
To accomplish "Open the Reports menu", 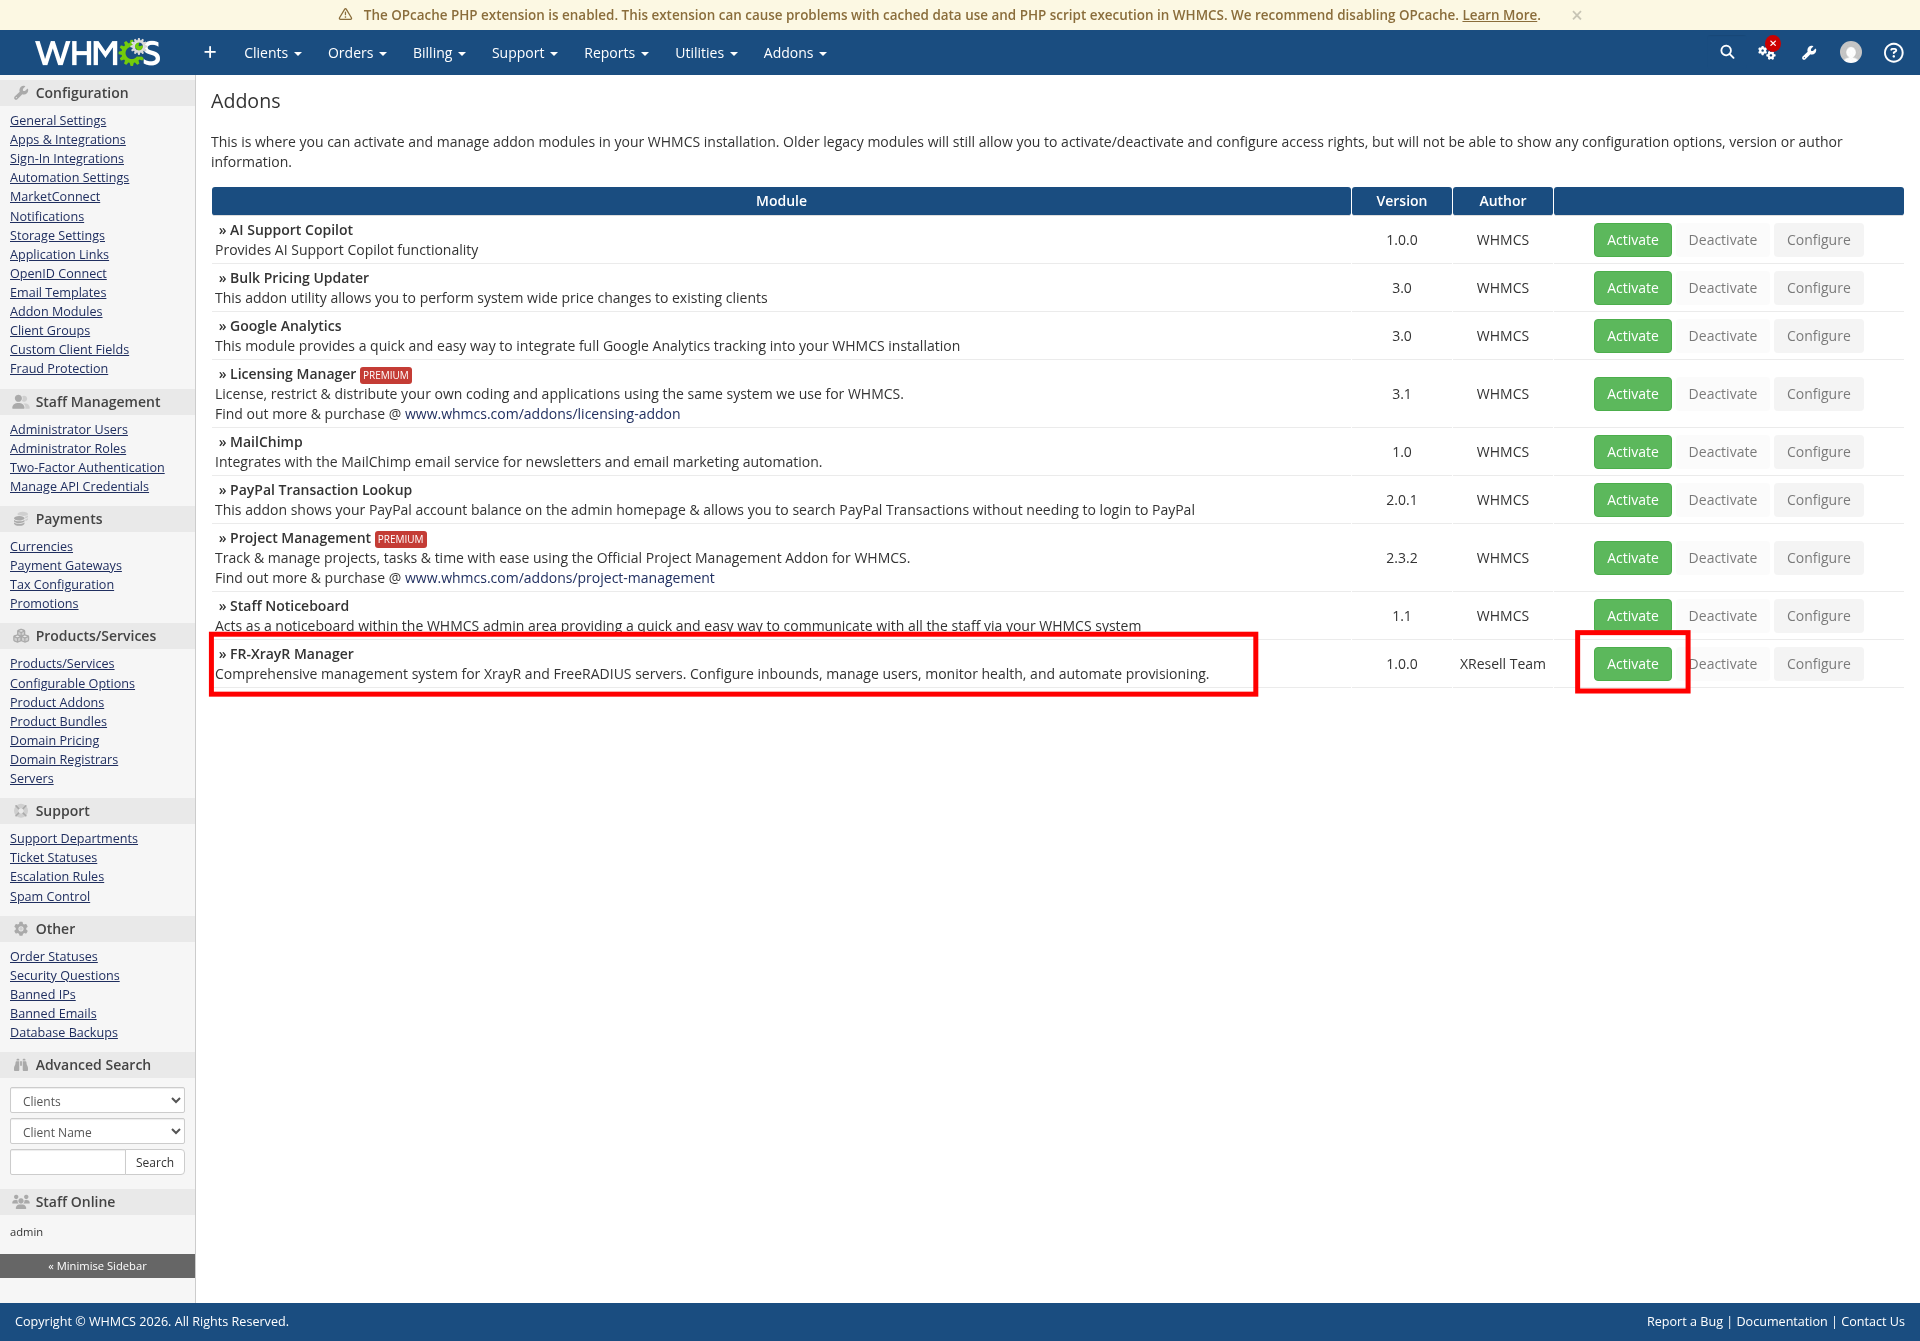I will (616, 53).
